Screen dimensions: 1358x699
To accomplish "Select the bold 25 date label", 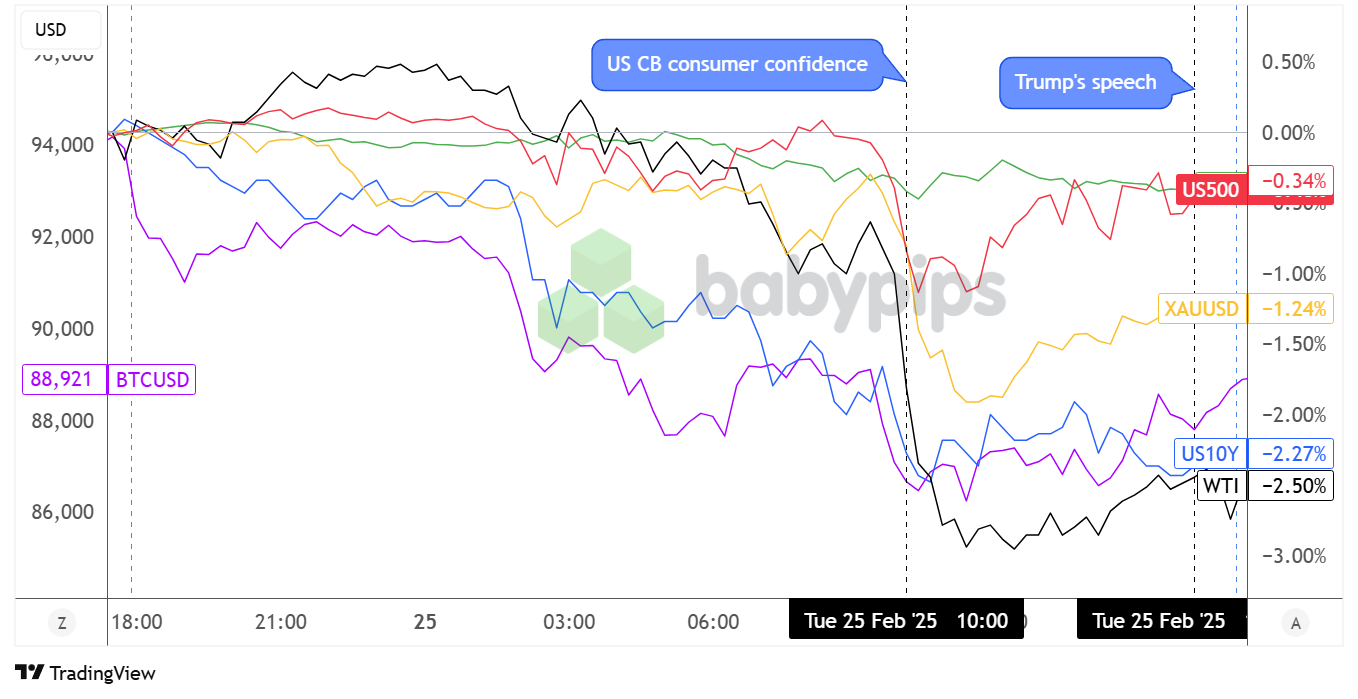I will [425, 622].
